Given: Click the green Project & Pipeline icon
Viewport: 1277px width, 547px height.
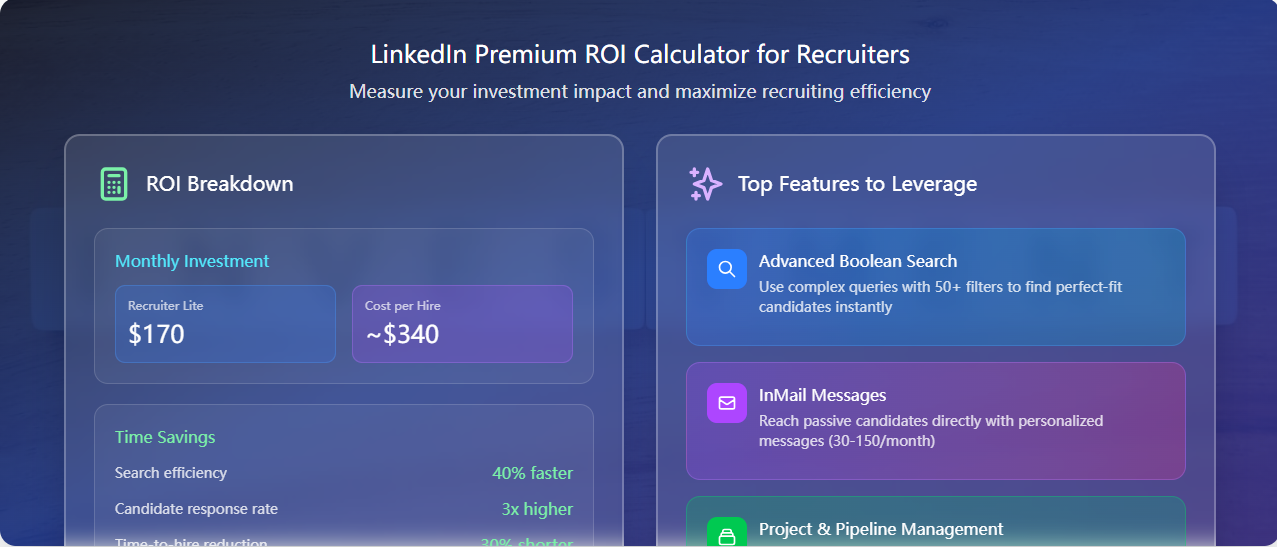Looking at the screenshot, I should (727, 535).
